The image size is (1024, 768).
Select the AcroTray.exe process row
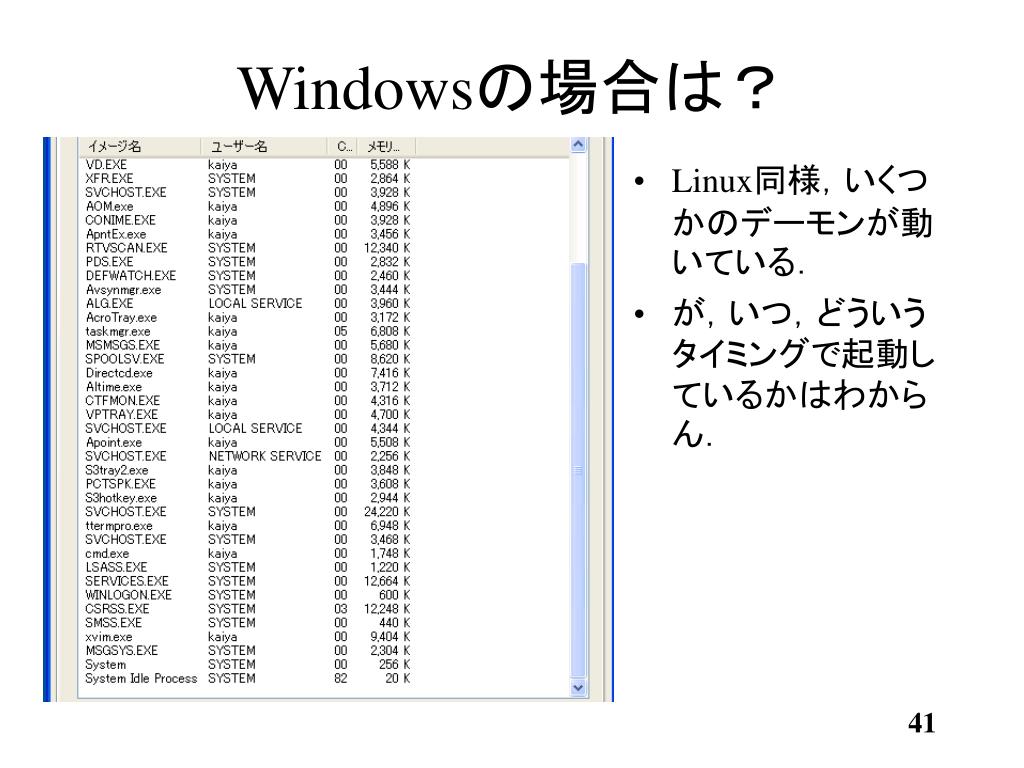coord(248,318)
